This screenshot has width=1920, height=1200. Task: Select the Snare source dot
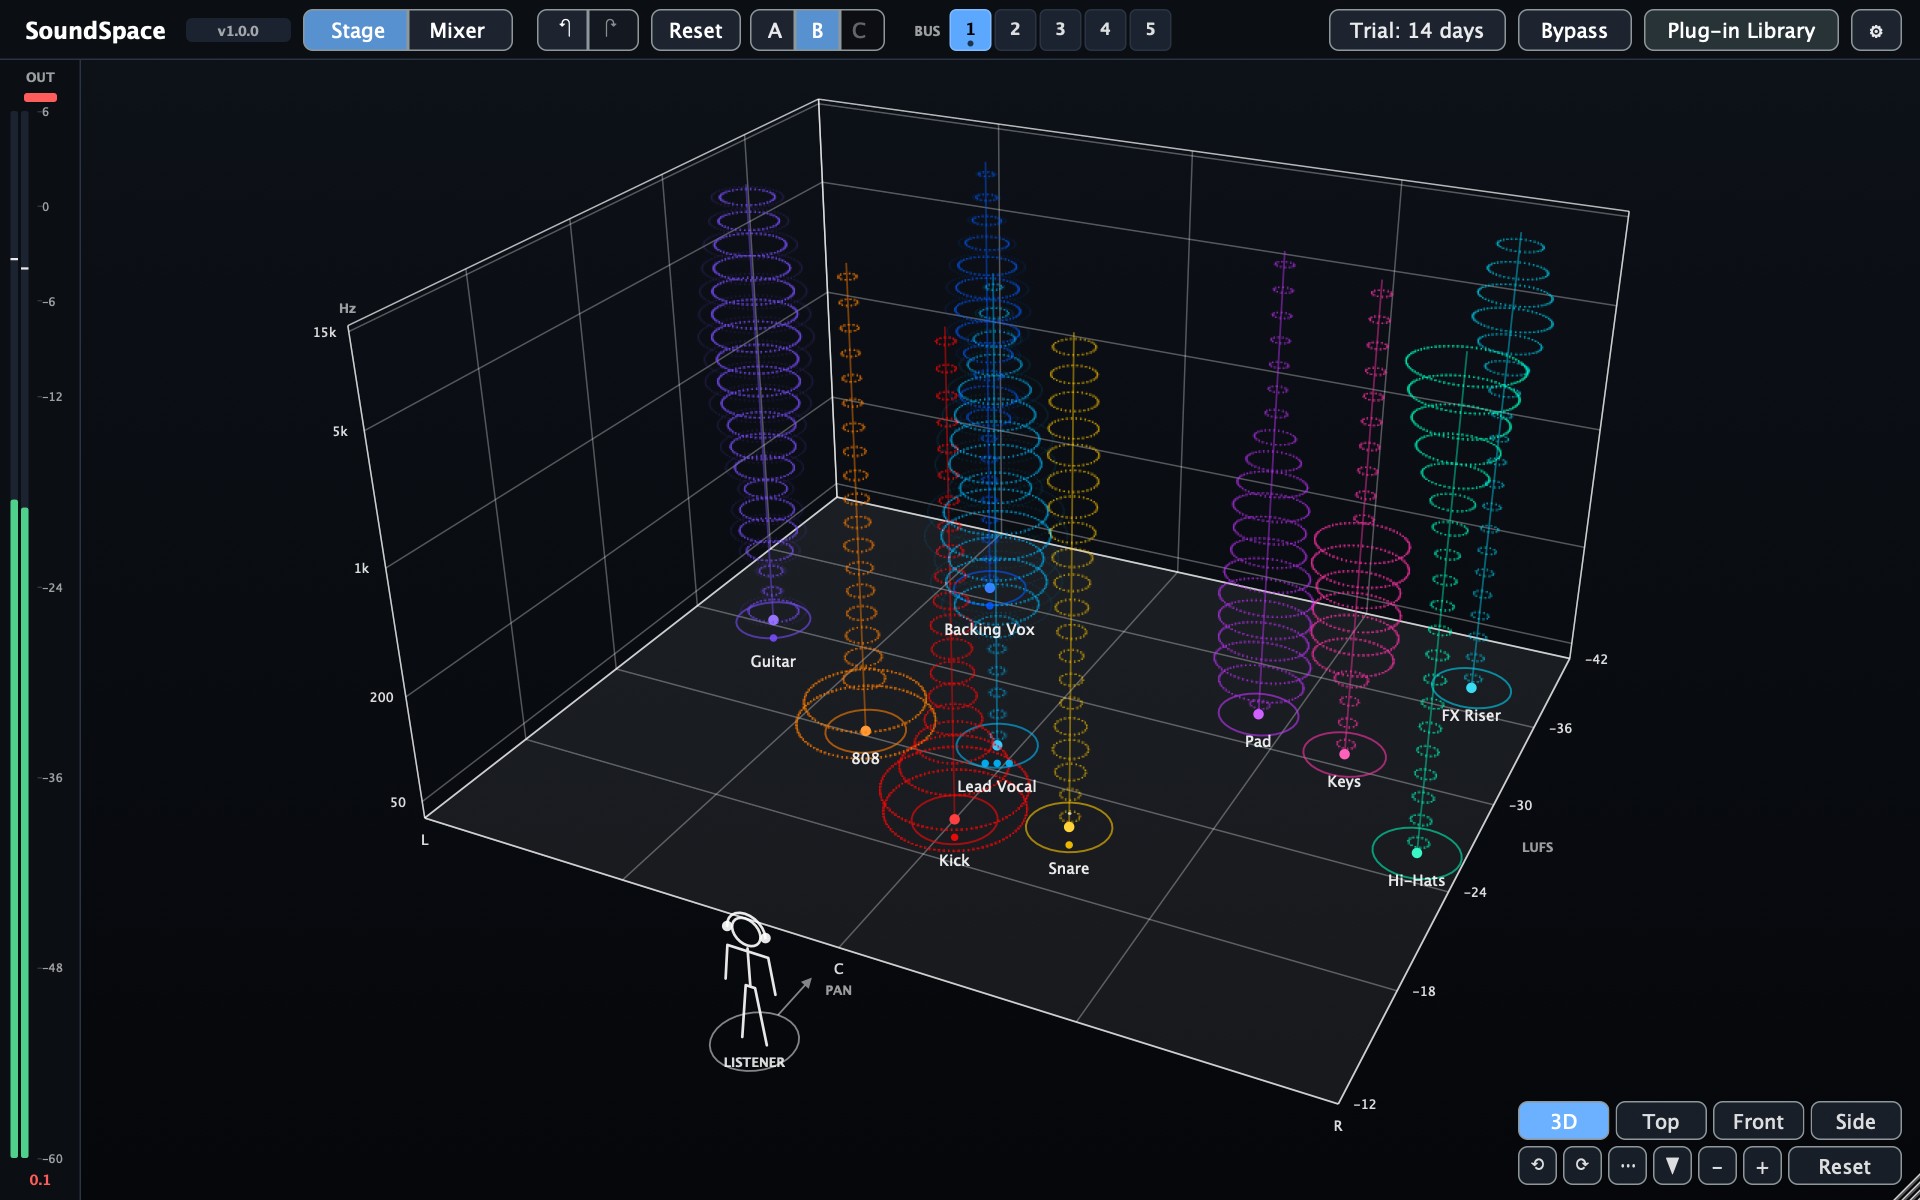click(1069, 827)
